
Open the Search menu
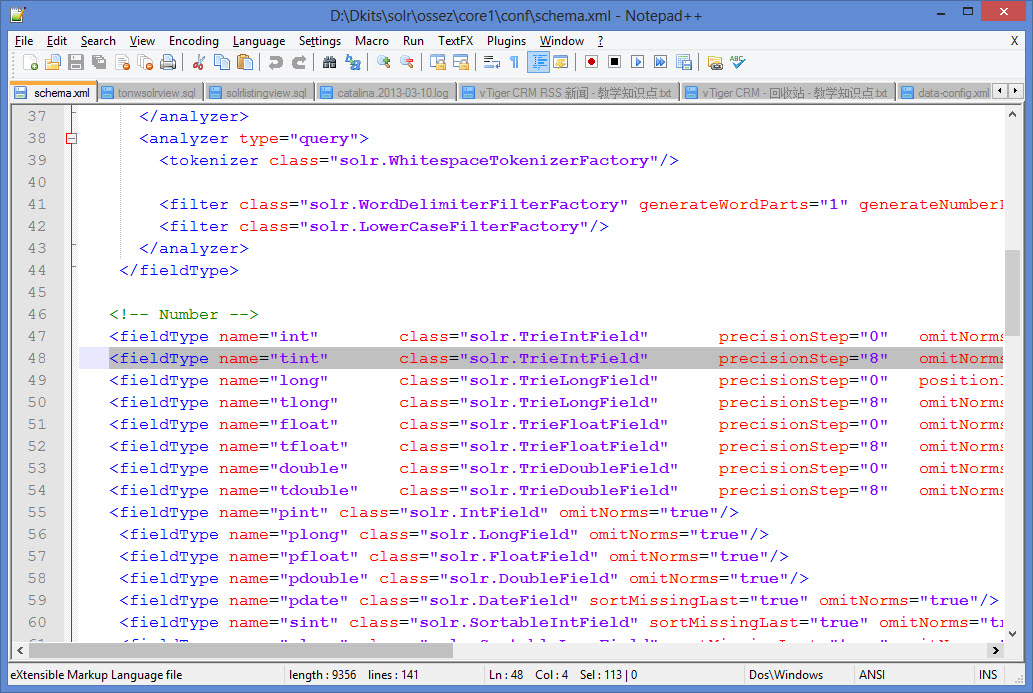coord(98,41)
